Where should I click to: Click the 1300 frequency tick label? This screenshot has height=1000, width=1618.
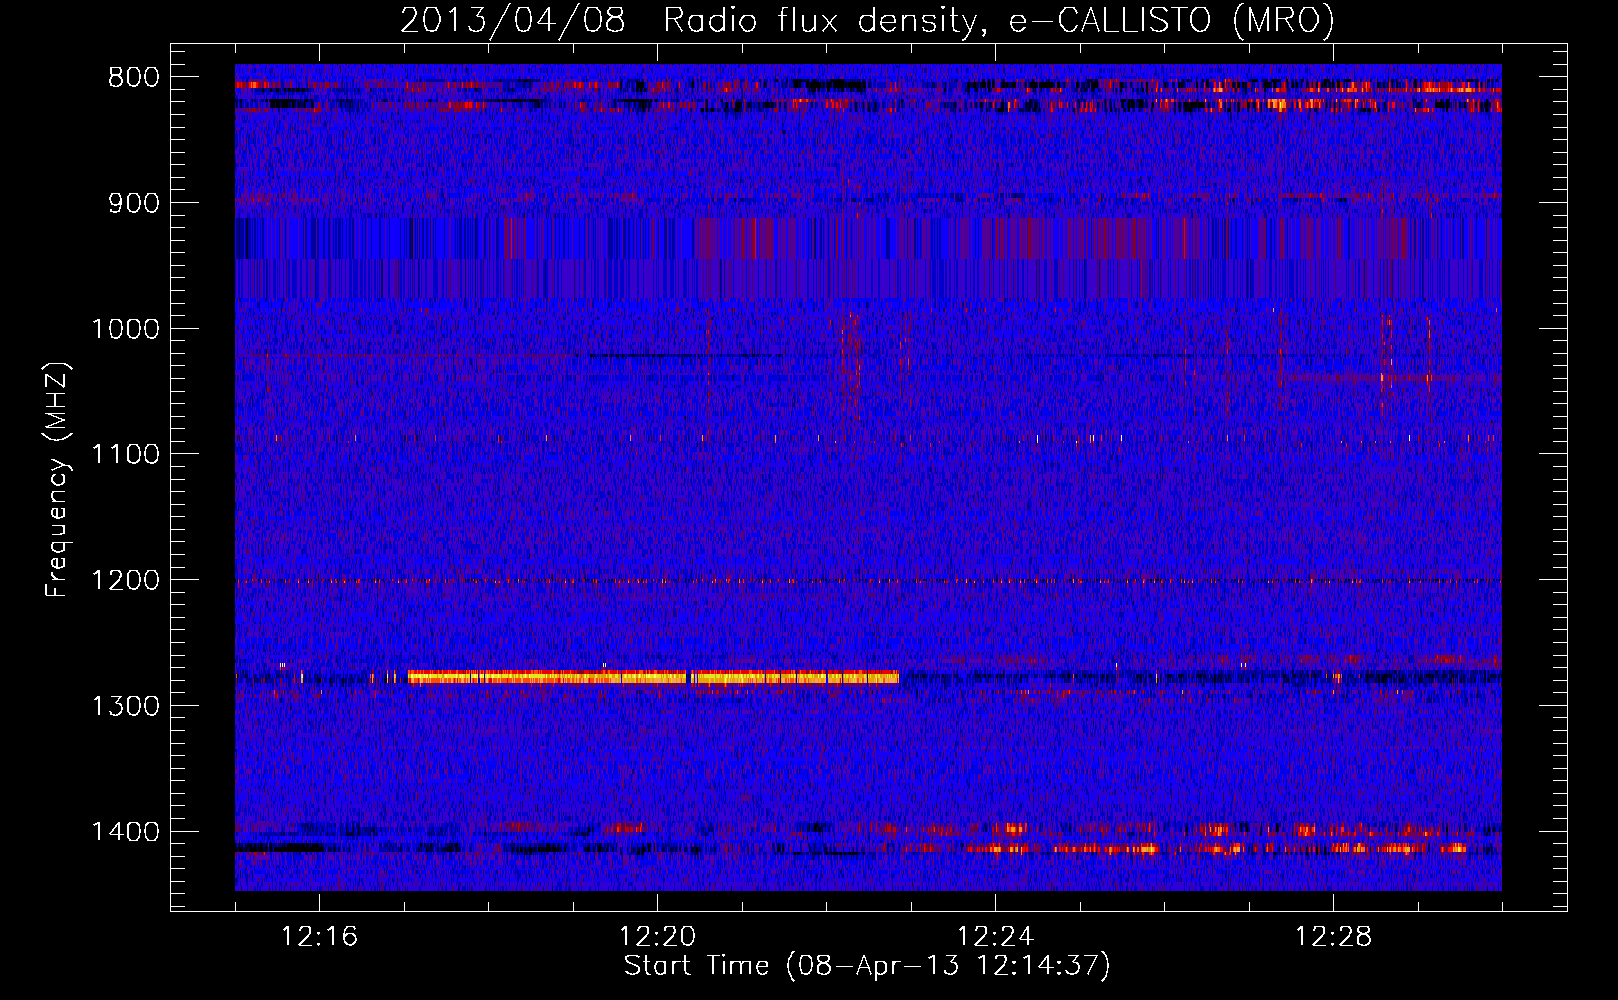click(x=126, y=706)
